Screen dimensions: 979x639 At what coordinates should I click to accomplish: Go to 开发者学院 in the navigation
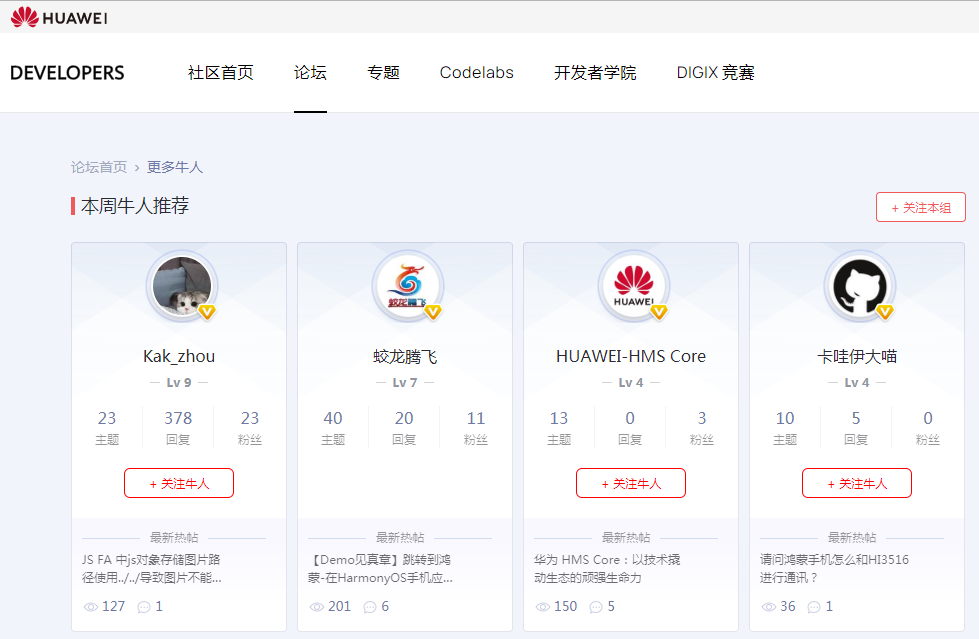tap(595, 73)
